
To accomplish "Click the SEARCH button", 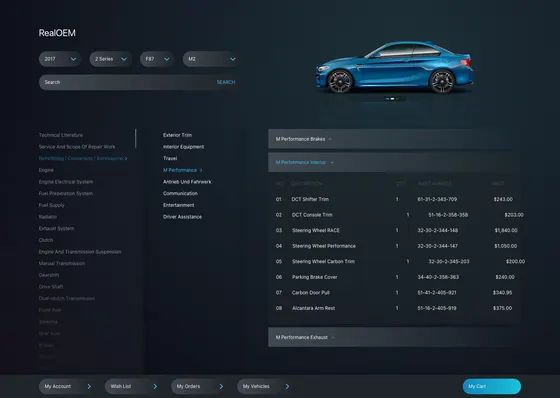I will tap(226, 82).
